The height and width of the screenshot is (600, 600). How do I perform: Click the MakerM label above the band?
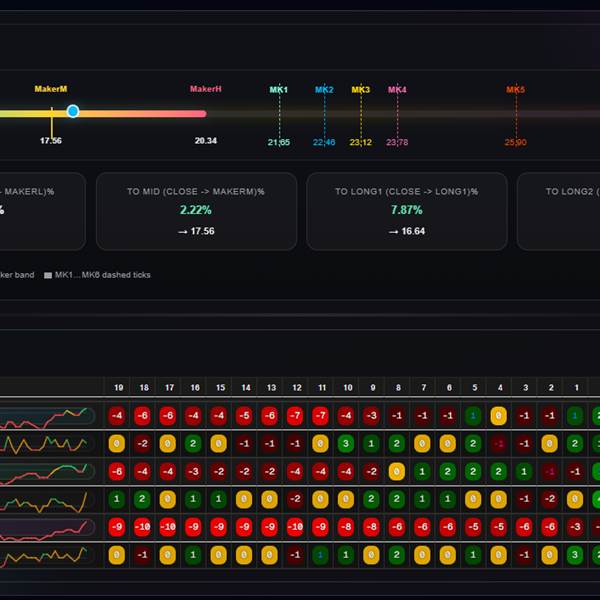click(51, 89)
